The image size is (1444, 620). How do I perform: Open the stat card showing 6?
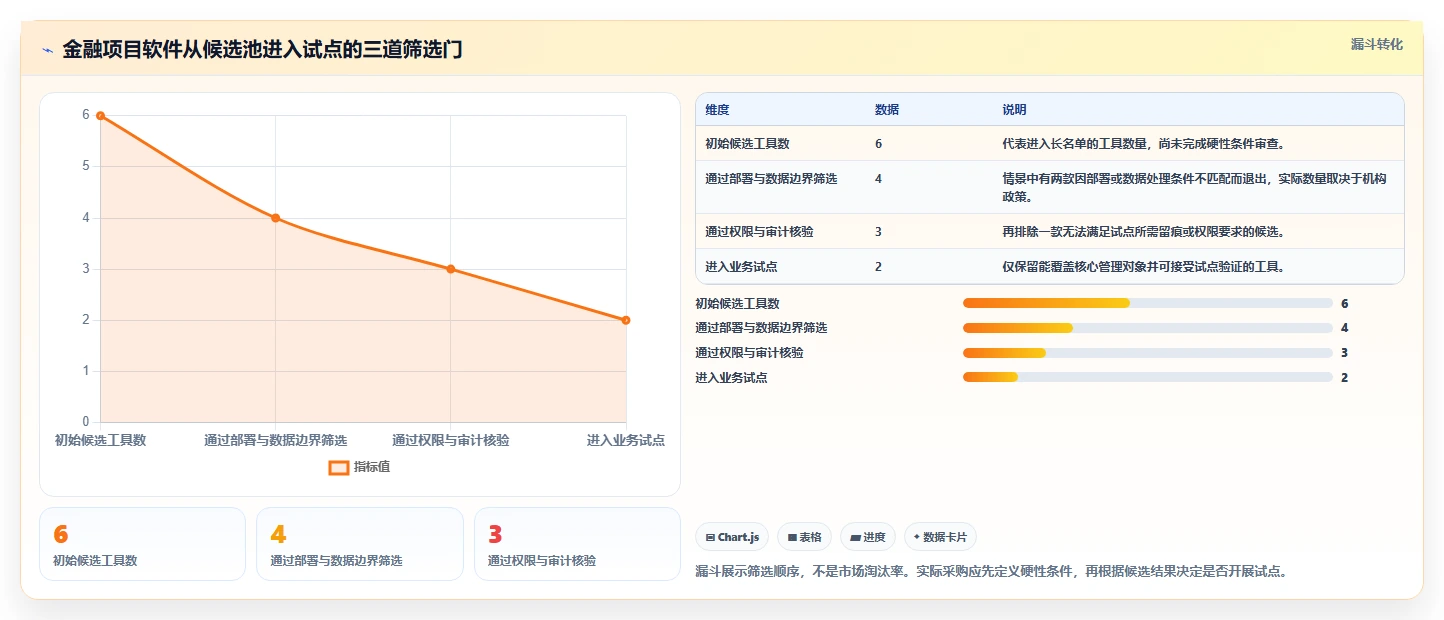click(142, 544)
